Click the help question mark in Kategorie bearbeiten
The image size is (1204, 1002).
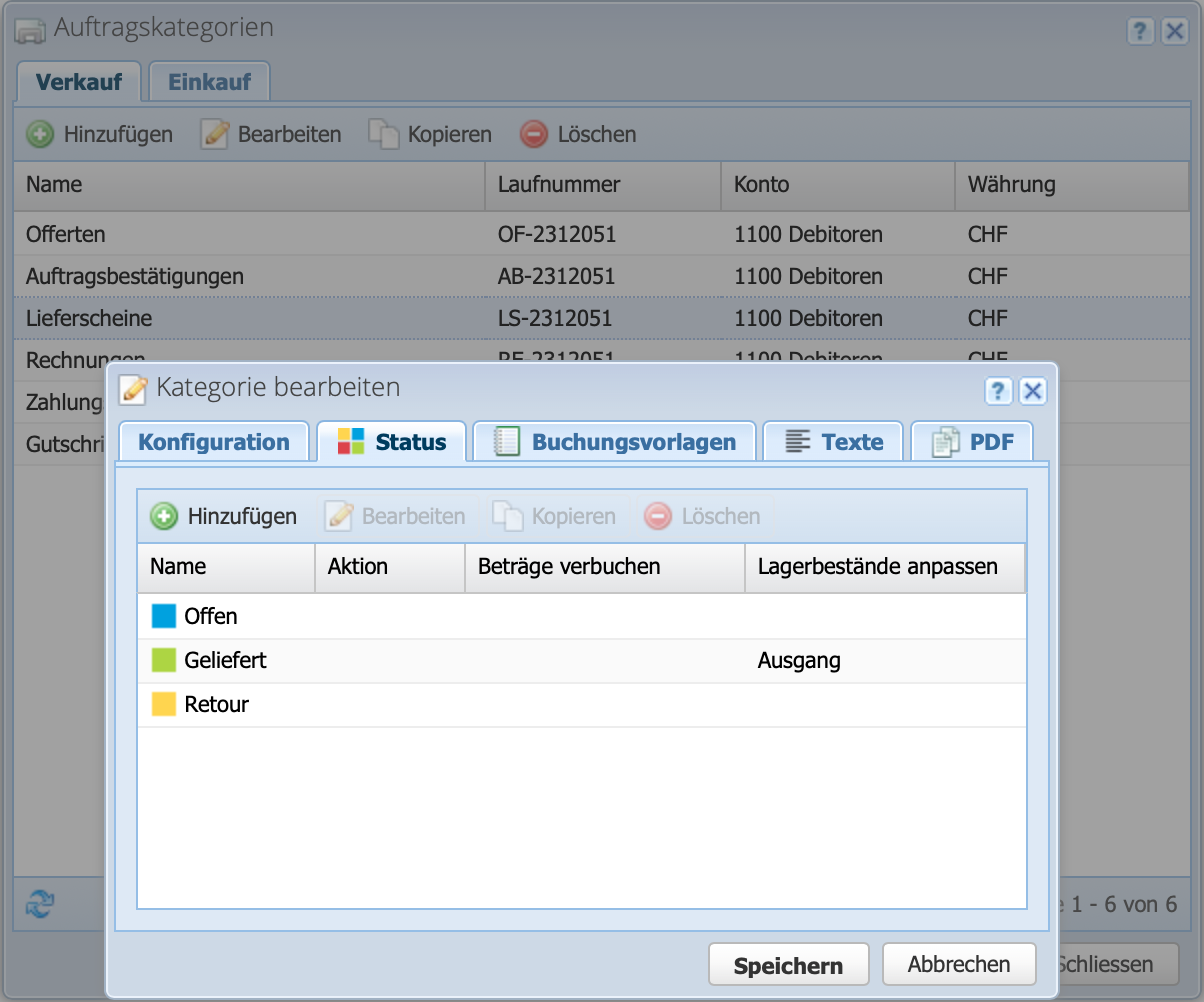click(x=998, y=390)
